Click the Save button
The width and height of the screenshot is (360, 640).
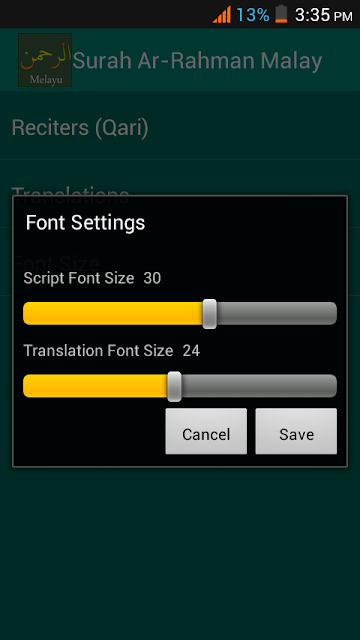point(296,431)
